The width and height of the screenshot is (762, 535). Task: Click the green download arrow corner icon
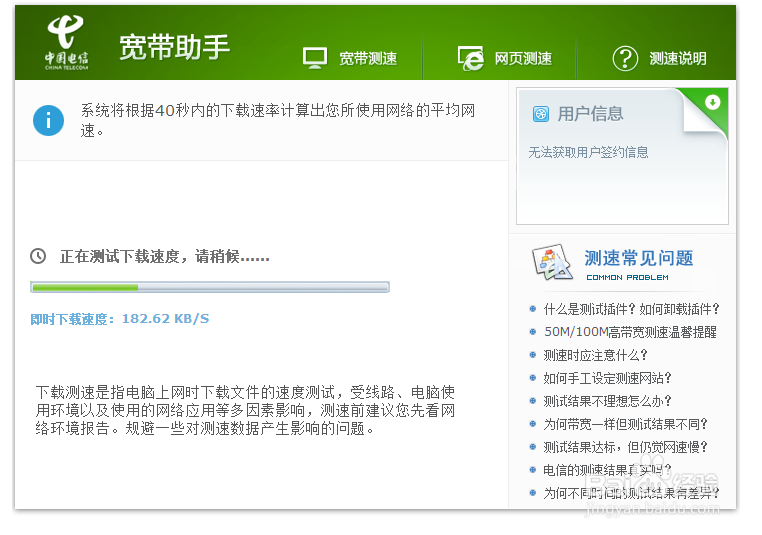(x=712, y=102)
